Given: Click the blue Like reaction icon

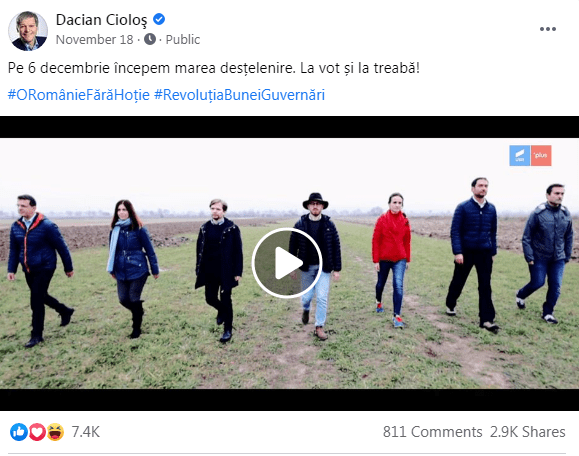Looking at the screenshot, I should click(x=19, y=432).
